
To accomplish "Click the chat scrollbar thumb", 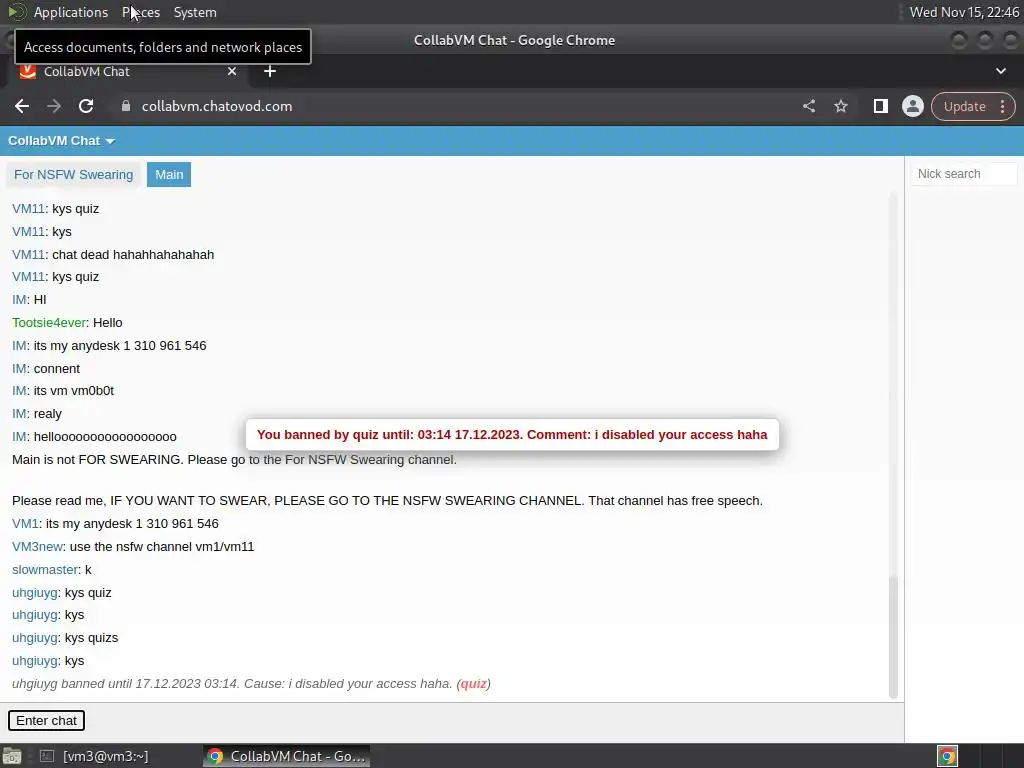I will click(x=893, y=637).
